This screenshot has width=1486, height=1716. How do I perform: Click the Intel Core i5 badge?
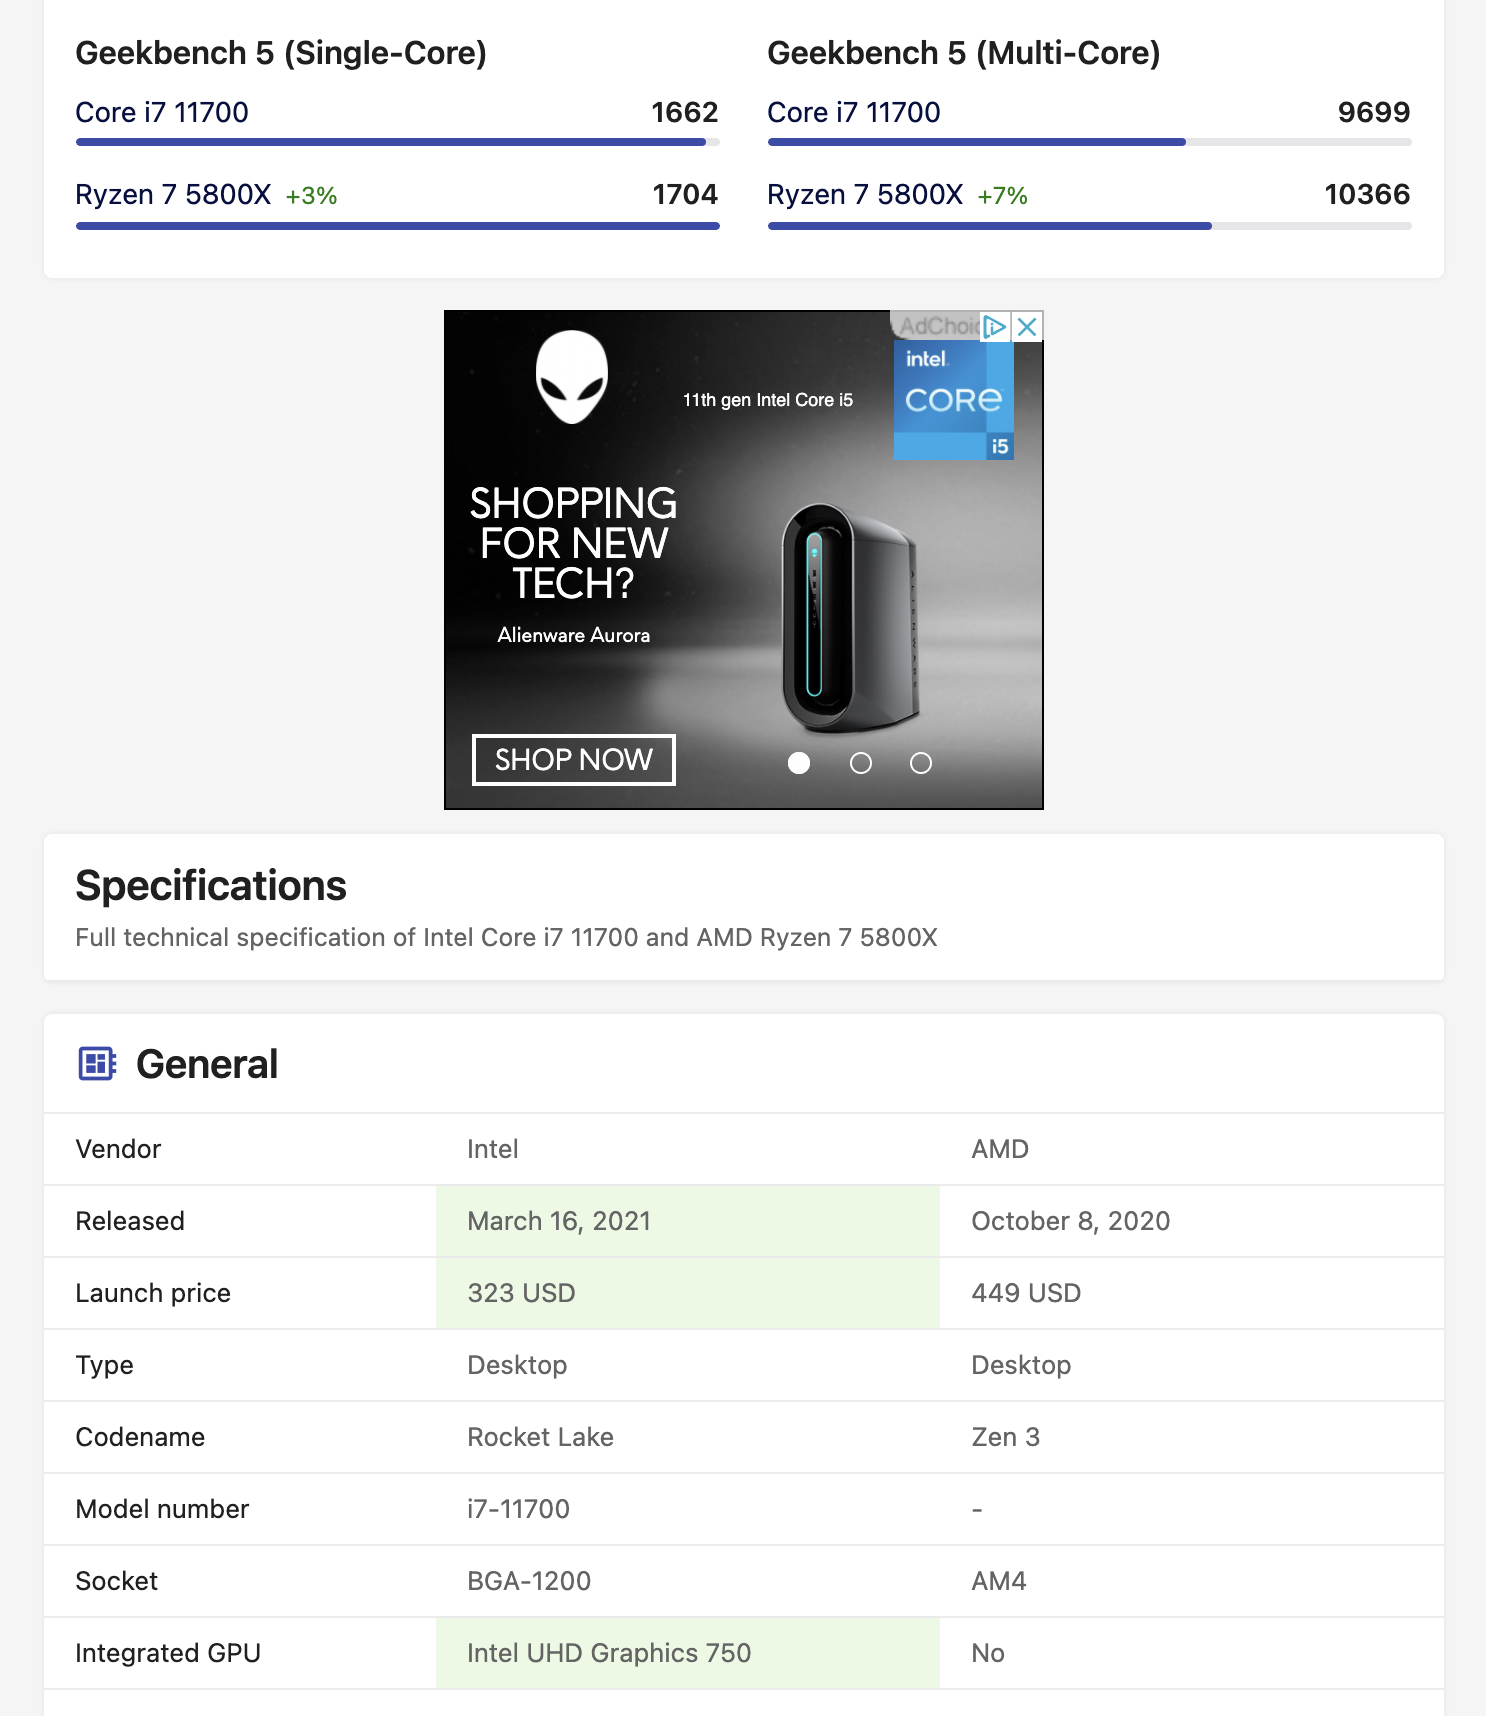click(953, 400)
